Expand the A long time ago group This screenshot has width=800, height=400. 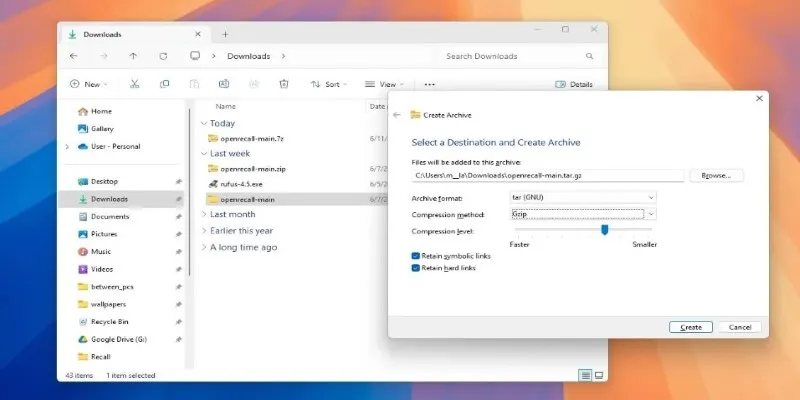coord(204,247)
